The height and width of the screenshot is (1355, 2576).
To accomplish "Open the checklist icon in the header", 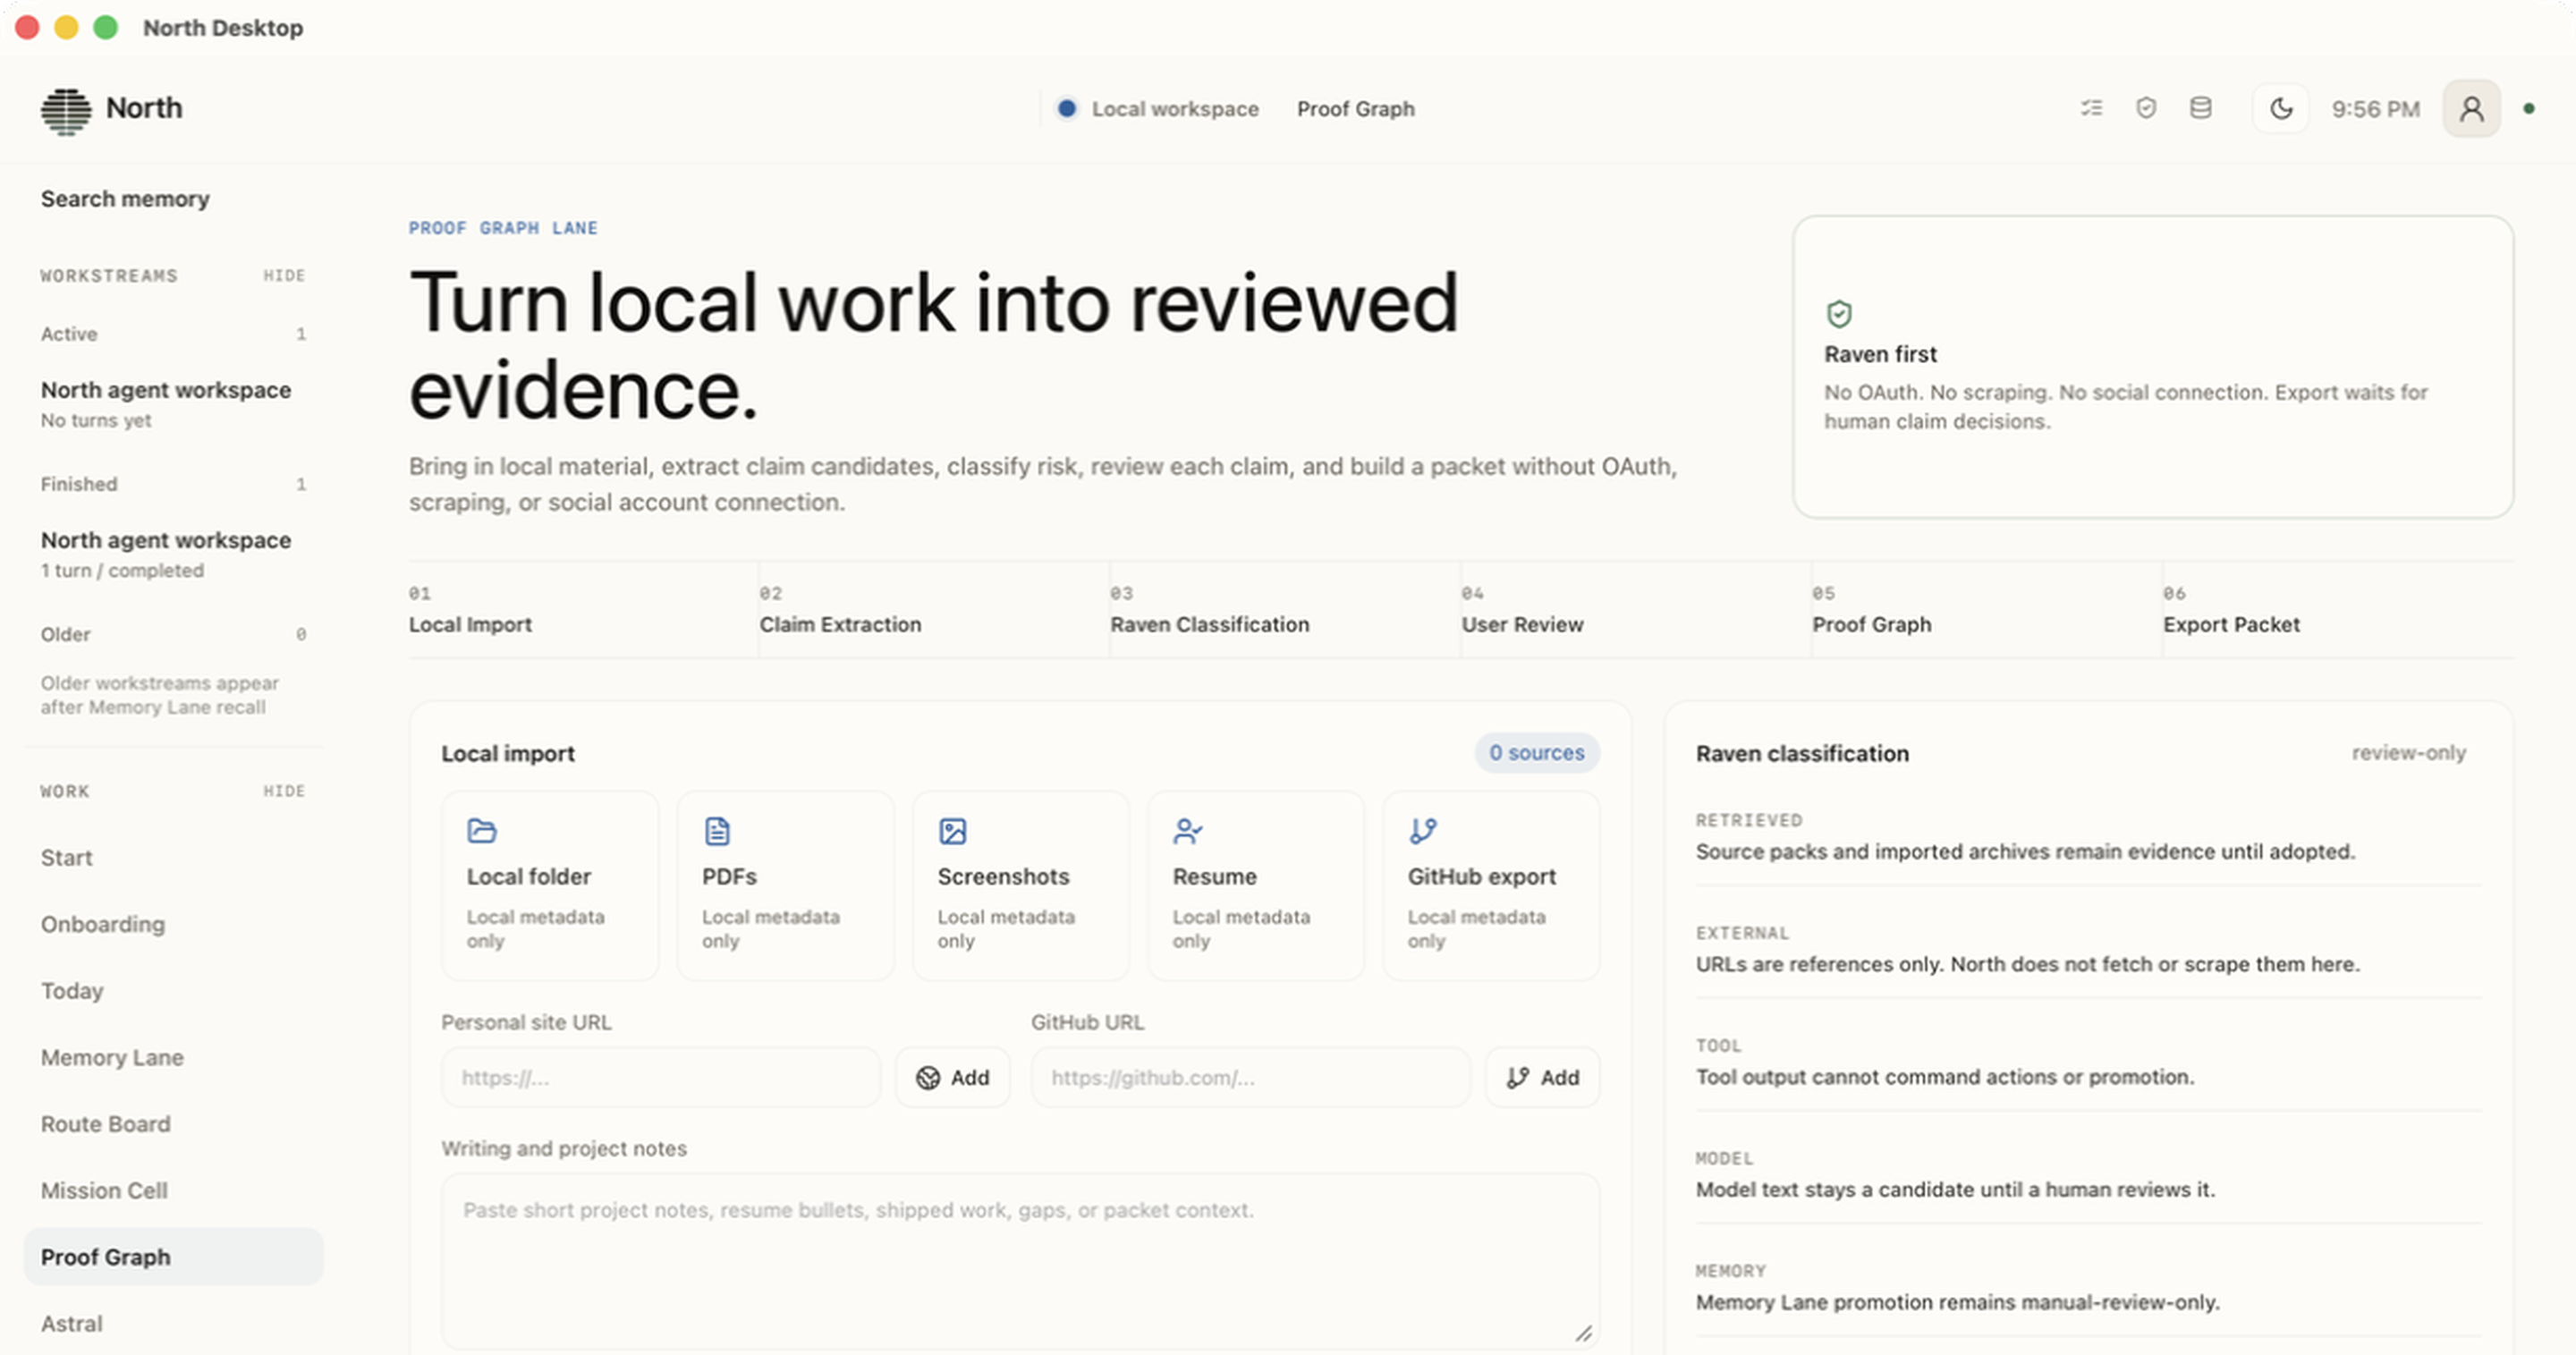I will 2091,108.
